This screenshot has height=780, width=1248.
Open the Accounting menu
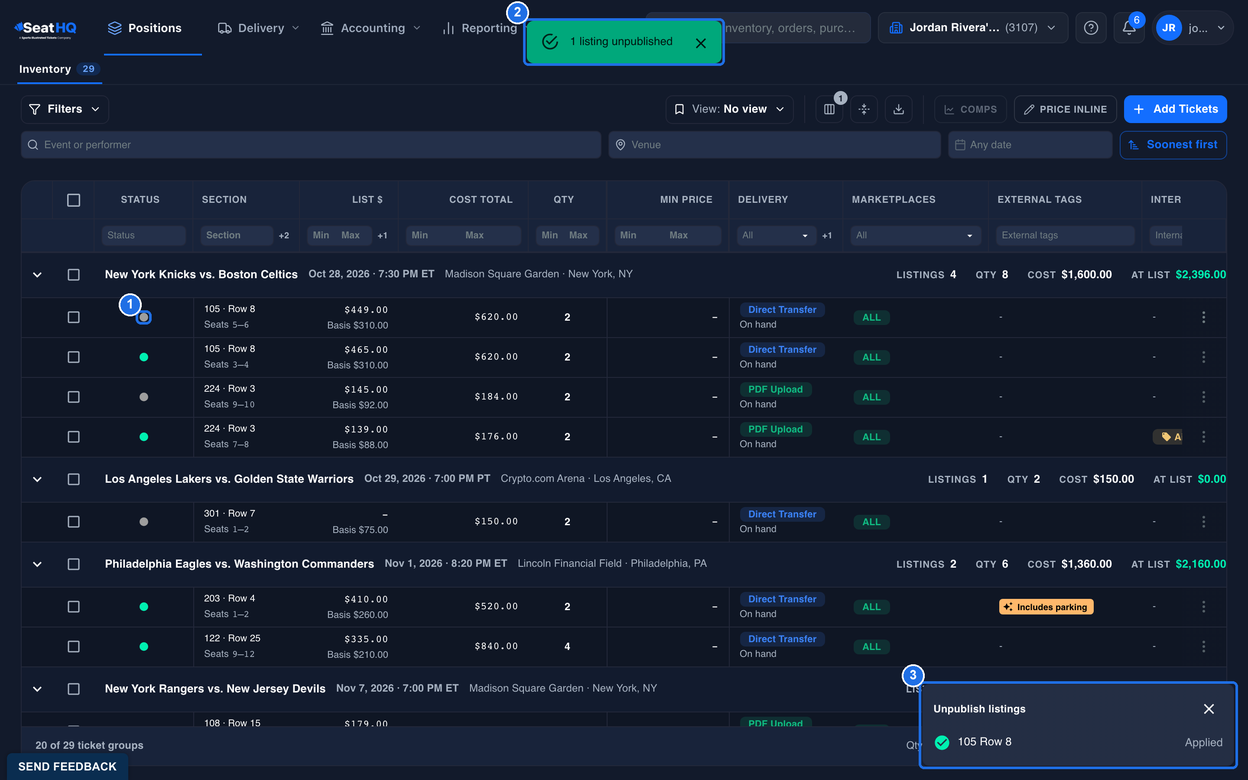click(x=370, y=28)
